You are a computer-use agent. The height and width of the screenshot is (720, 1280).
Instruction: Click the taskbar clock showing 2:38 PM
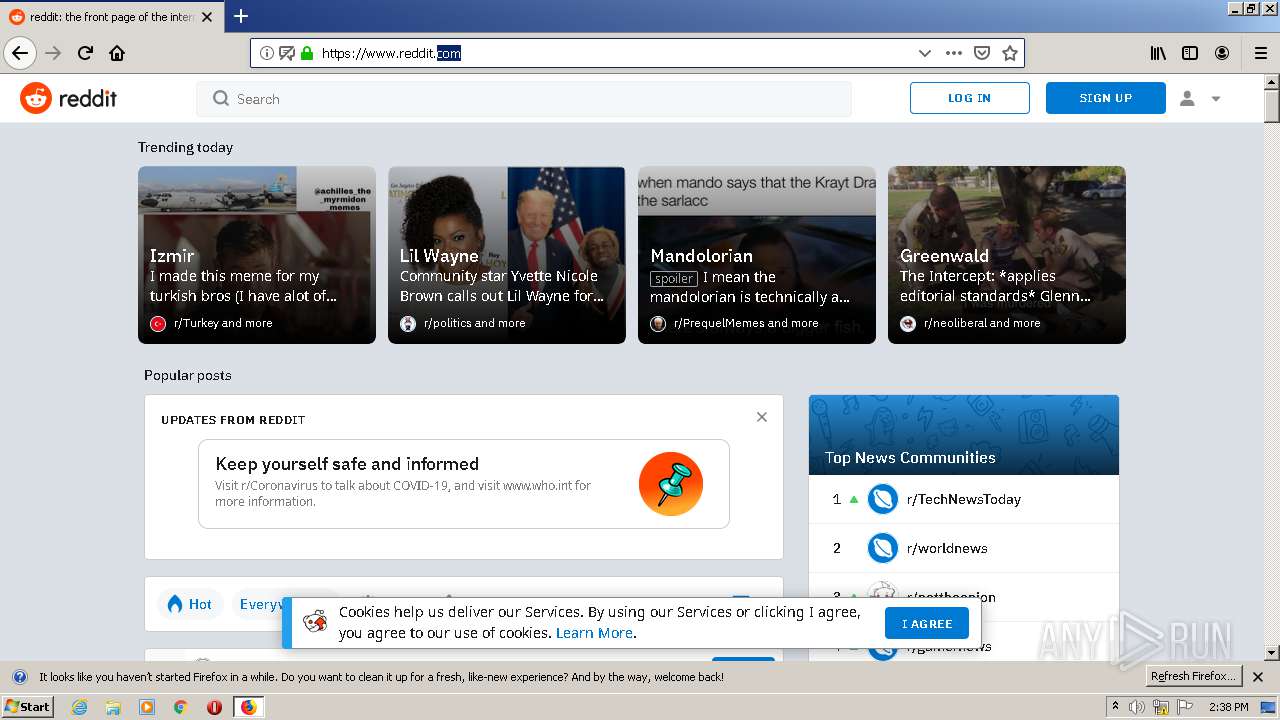click(1228, 707)
